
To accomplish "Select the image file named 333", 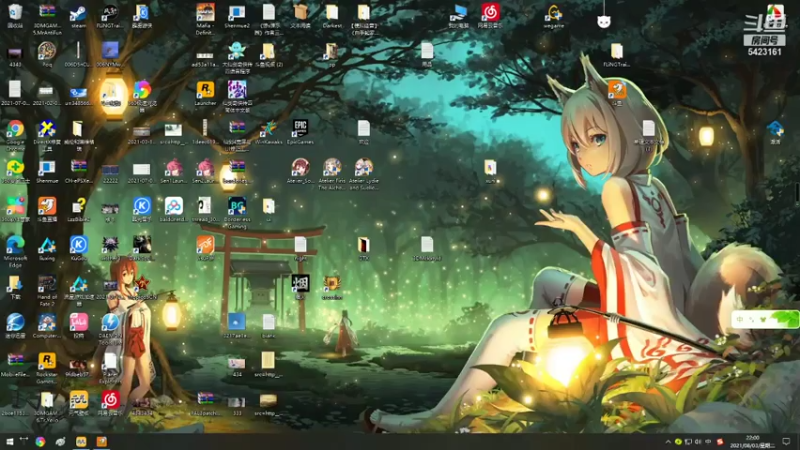I will (x=237, y=406).
